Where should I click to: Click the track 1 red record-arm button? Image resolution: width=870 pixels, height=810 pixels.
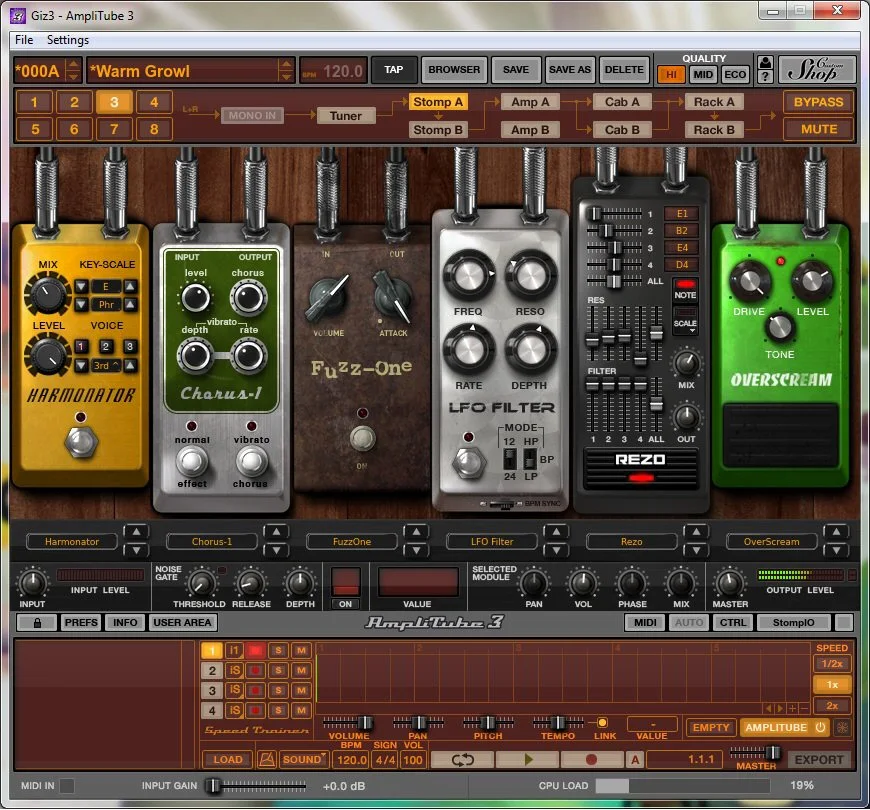pos(256,650)
